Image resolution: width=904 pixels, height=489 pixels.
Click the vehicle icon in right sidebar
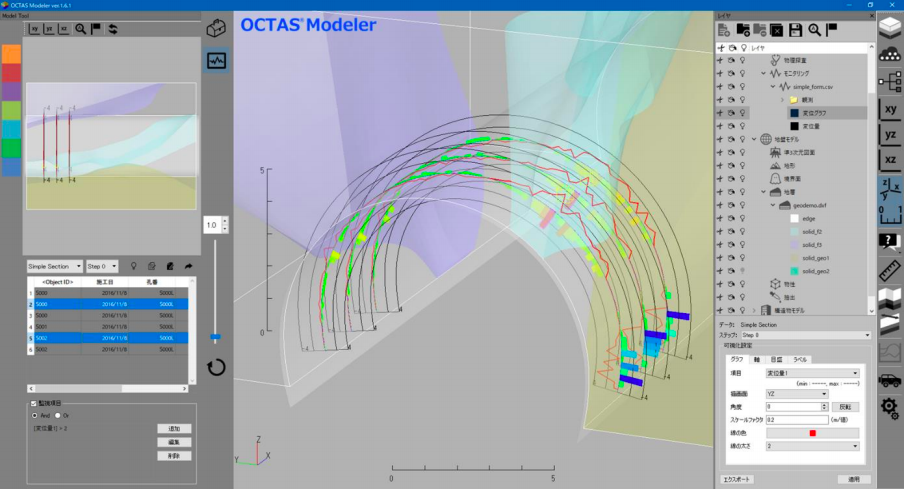(889, 379)
